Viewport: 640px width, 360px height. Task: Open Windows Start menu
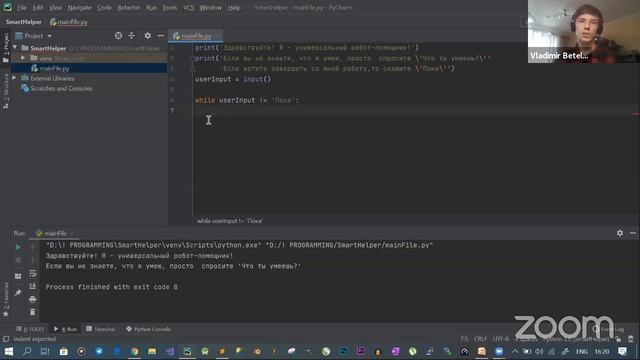(9, 351)
